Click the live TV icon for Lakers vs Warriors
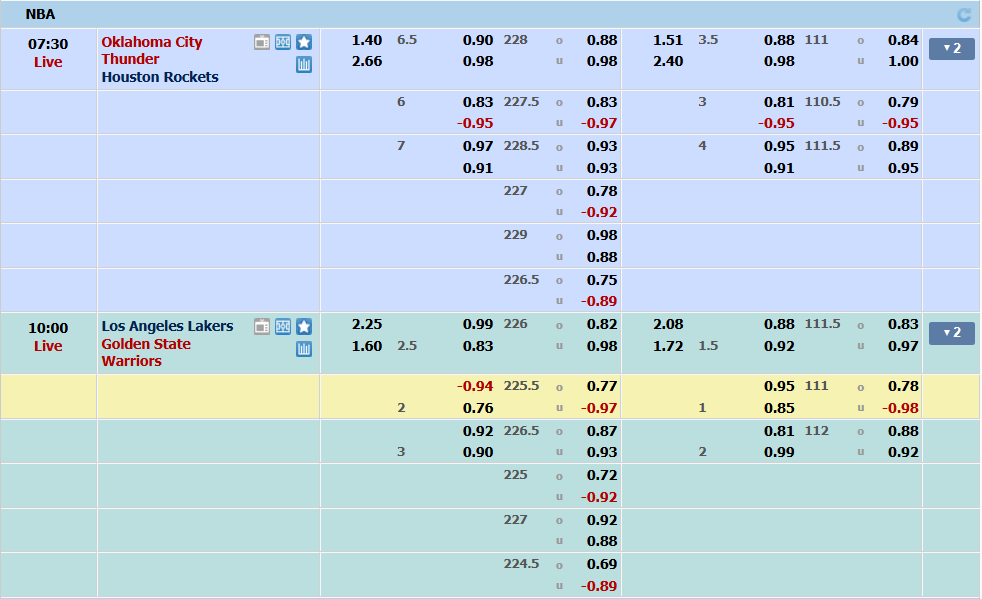The height and width of the screenshot is (599, 982). click(262, 326)
